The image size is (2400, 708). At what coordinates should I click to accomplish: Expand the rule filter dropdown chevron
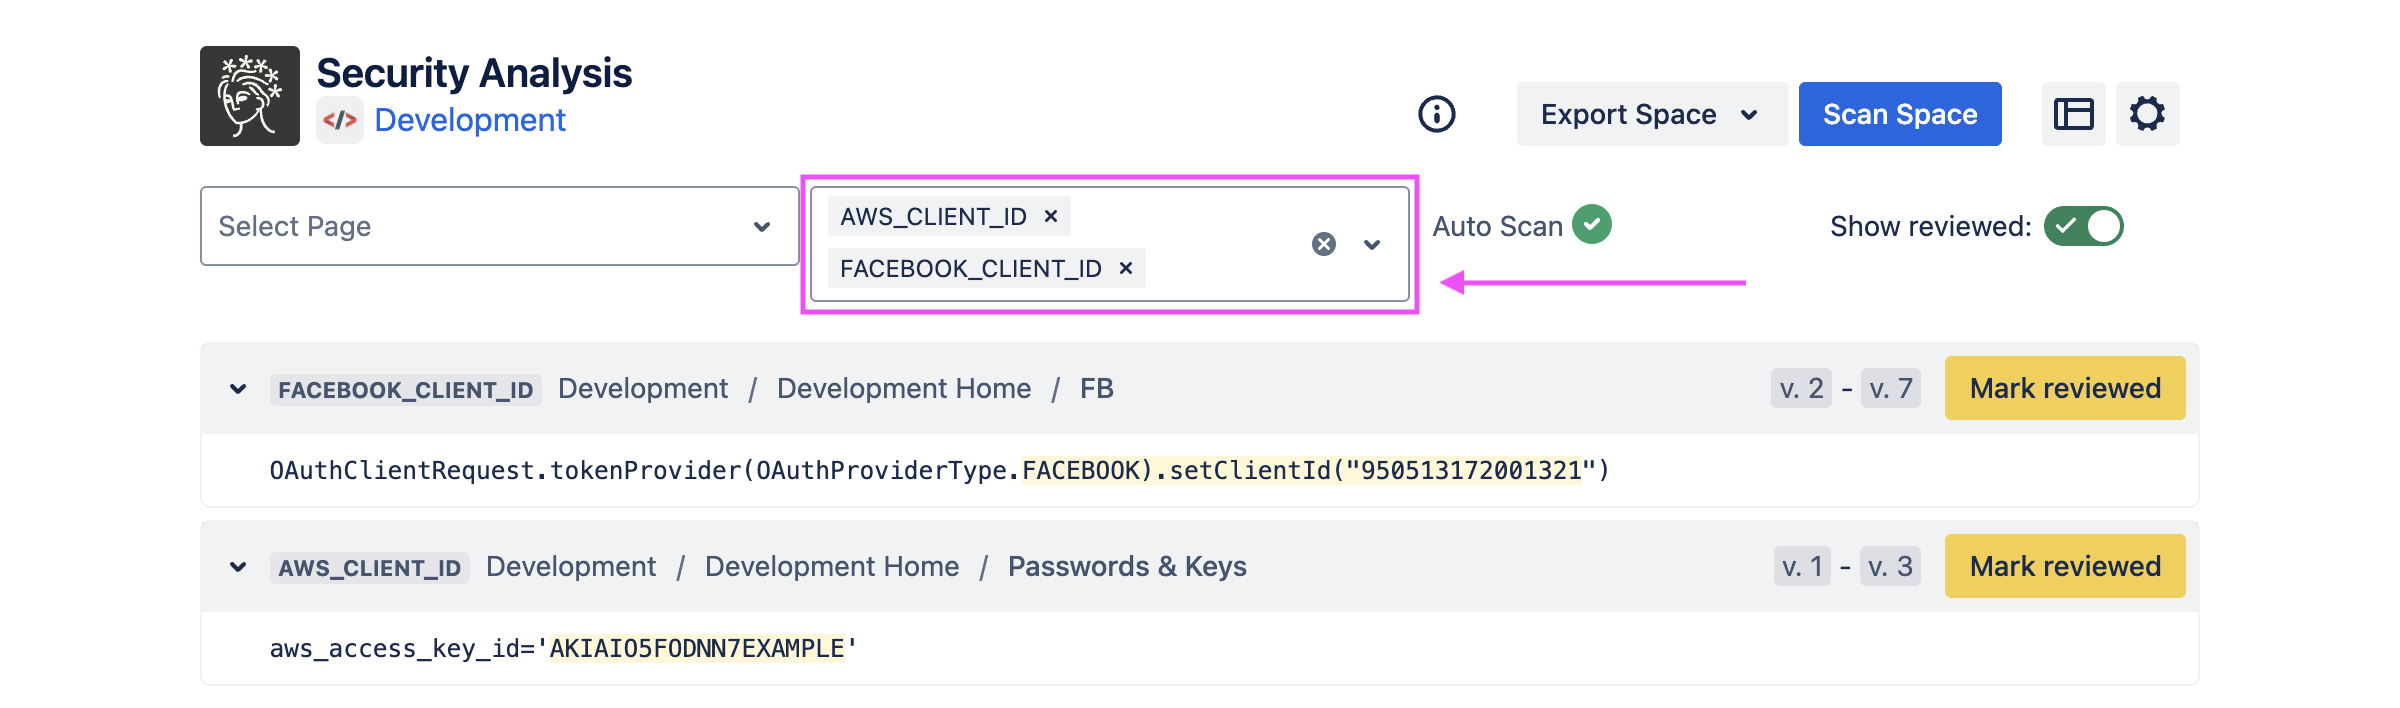[1372, 244]
